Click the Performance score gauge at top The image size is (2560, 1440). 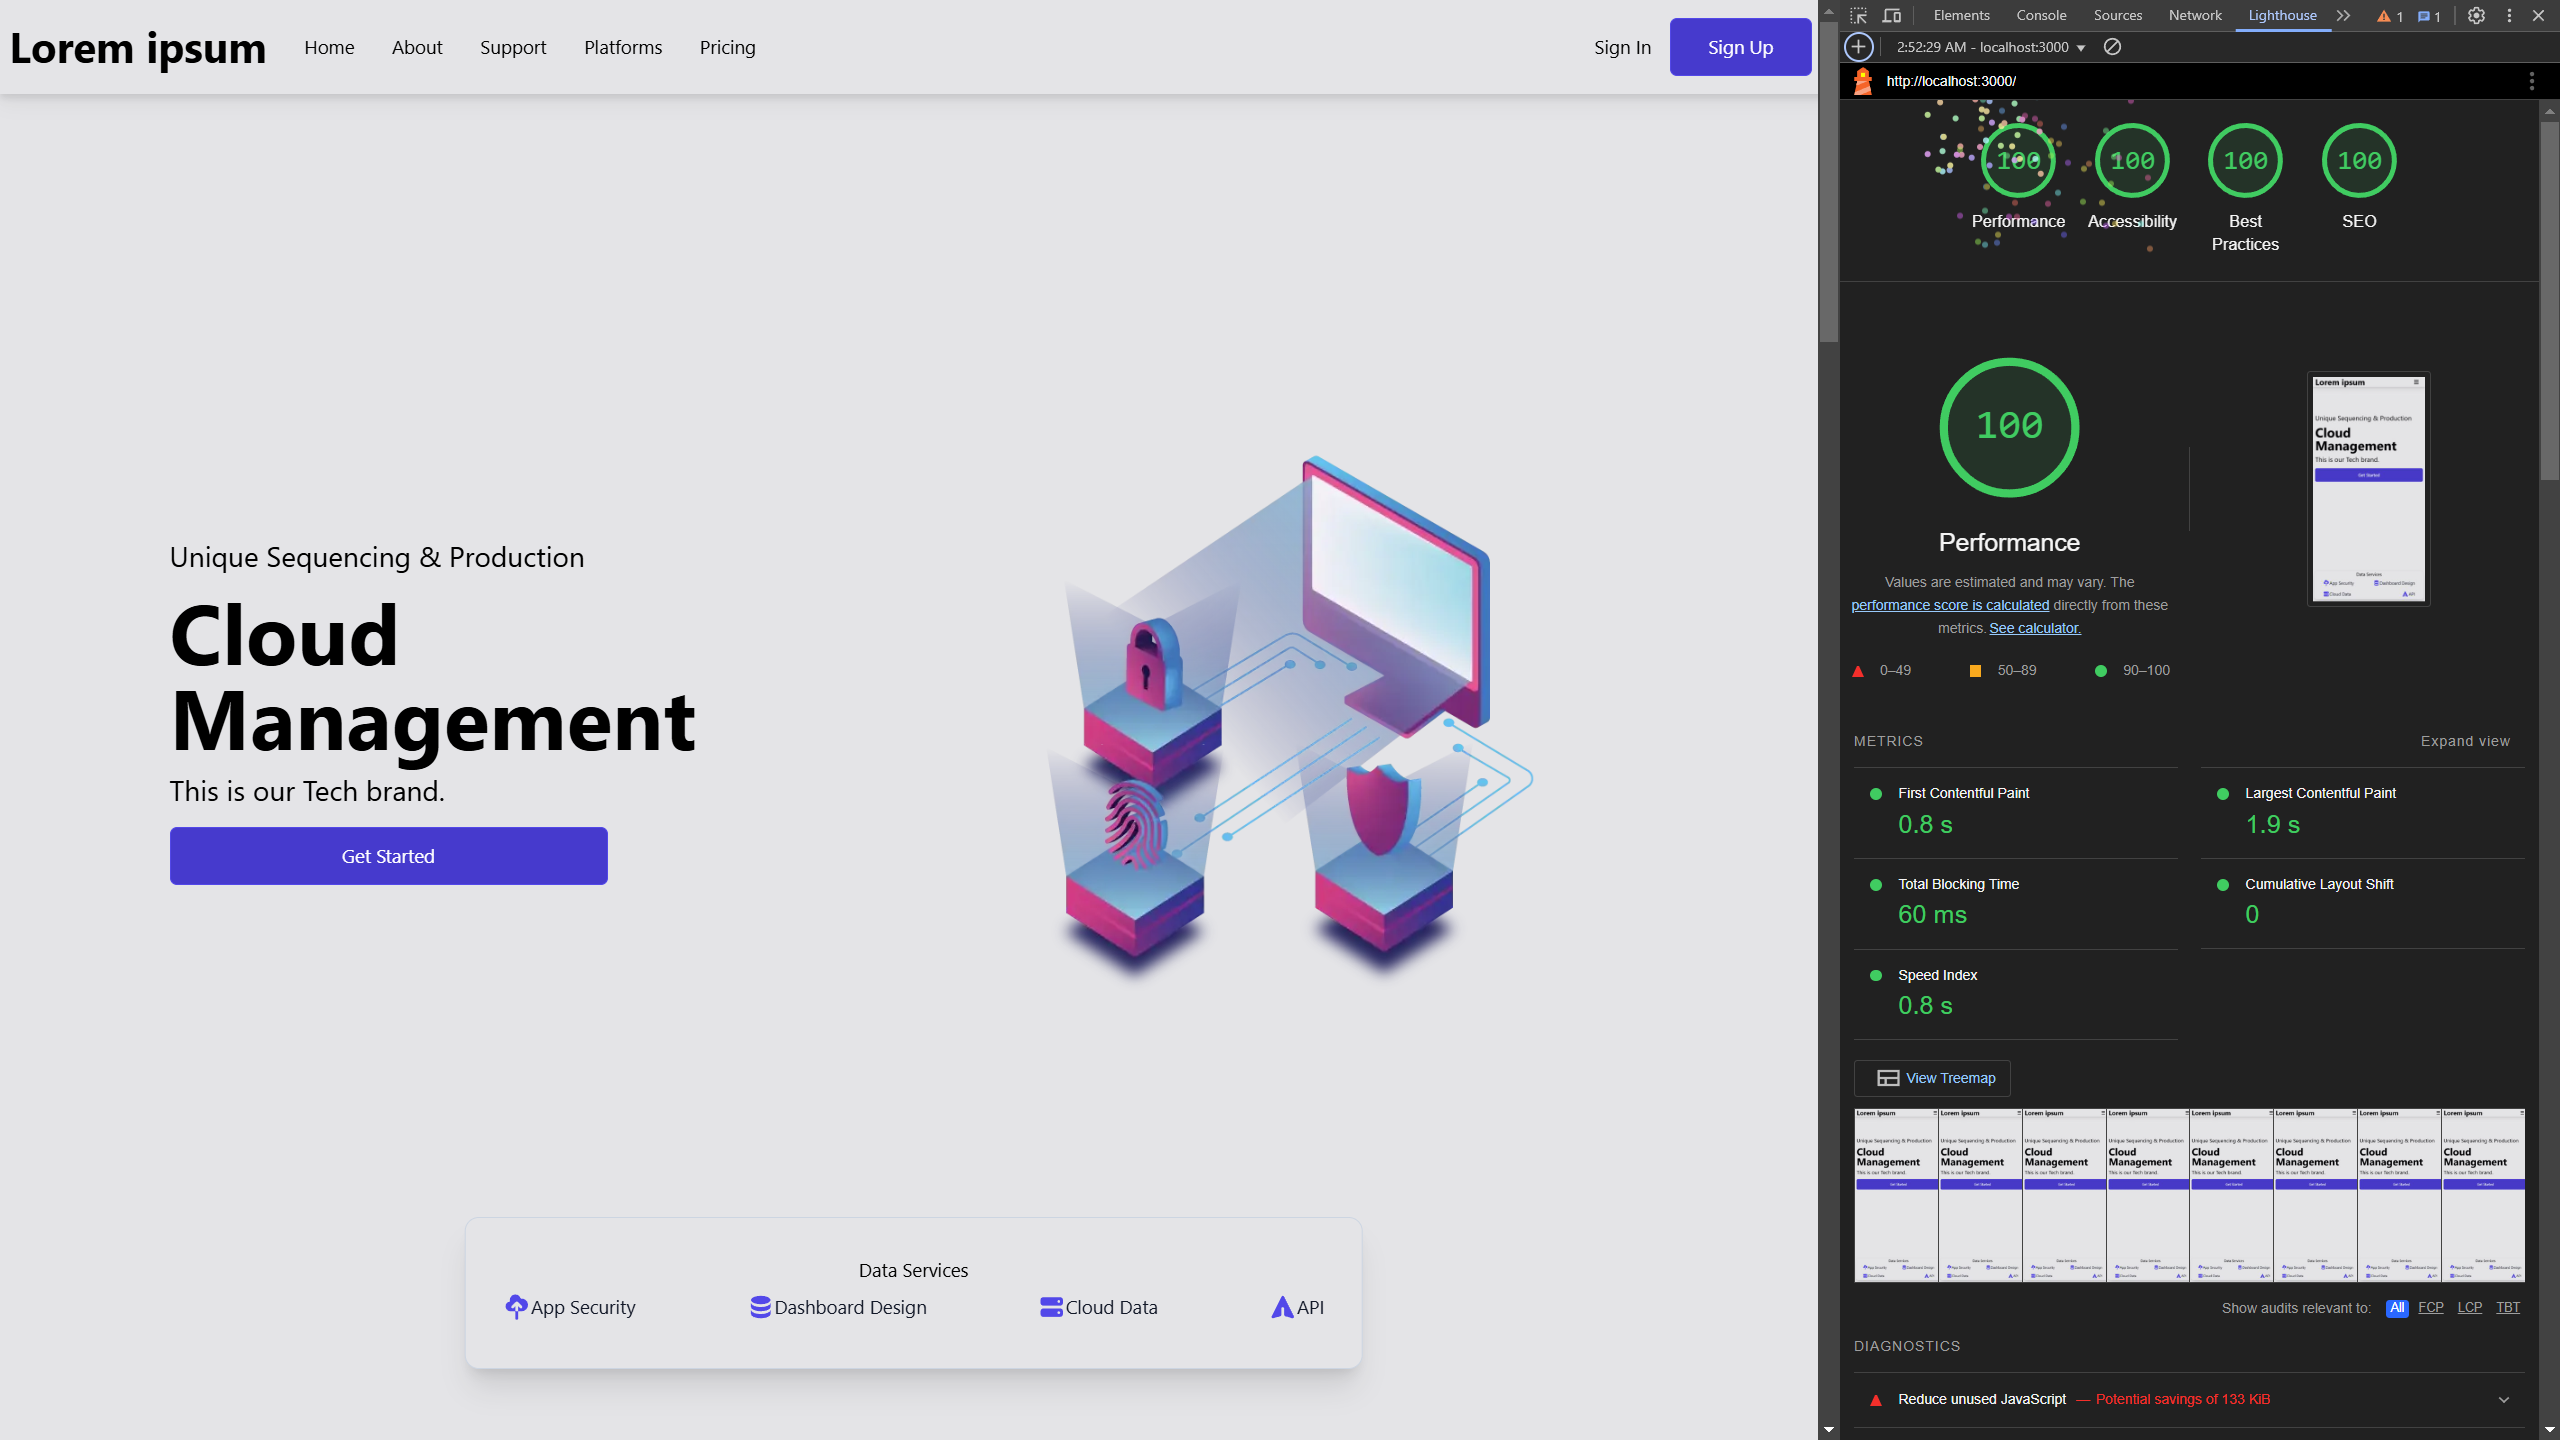(x=2017, y=161)
